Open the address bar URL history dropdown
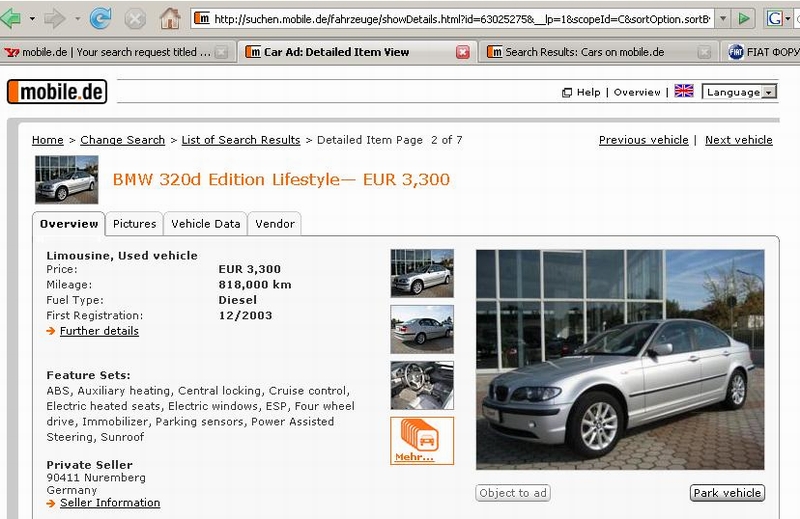The height and width of the screenshot is (519, 800). [x=721, y=19]
